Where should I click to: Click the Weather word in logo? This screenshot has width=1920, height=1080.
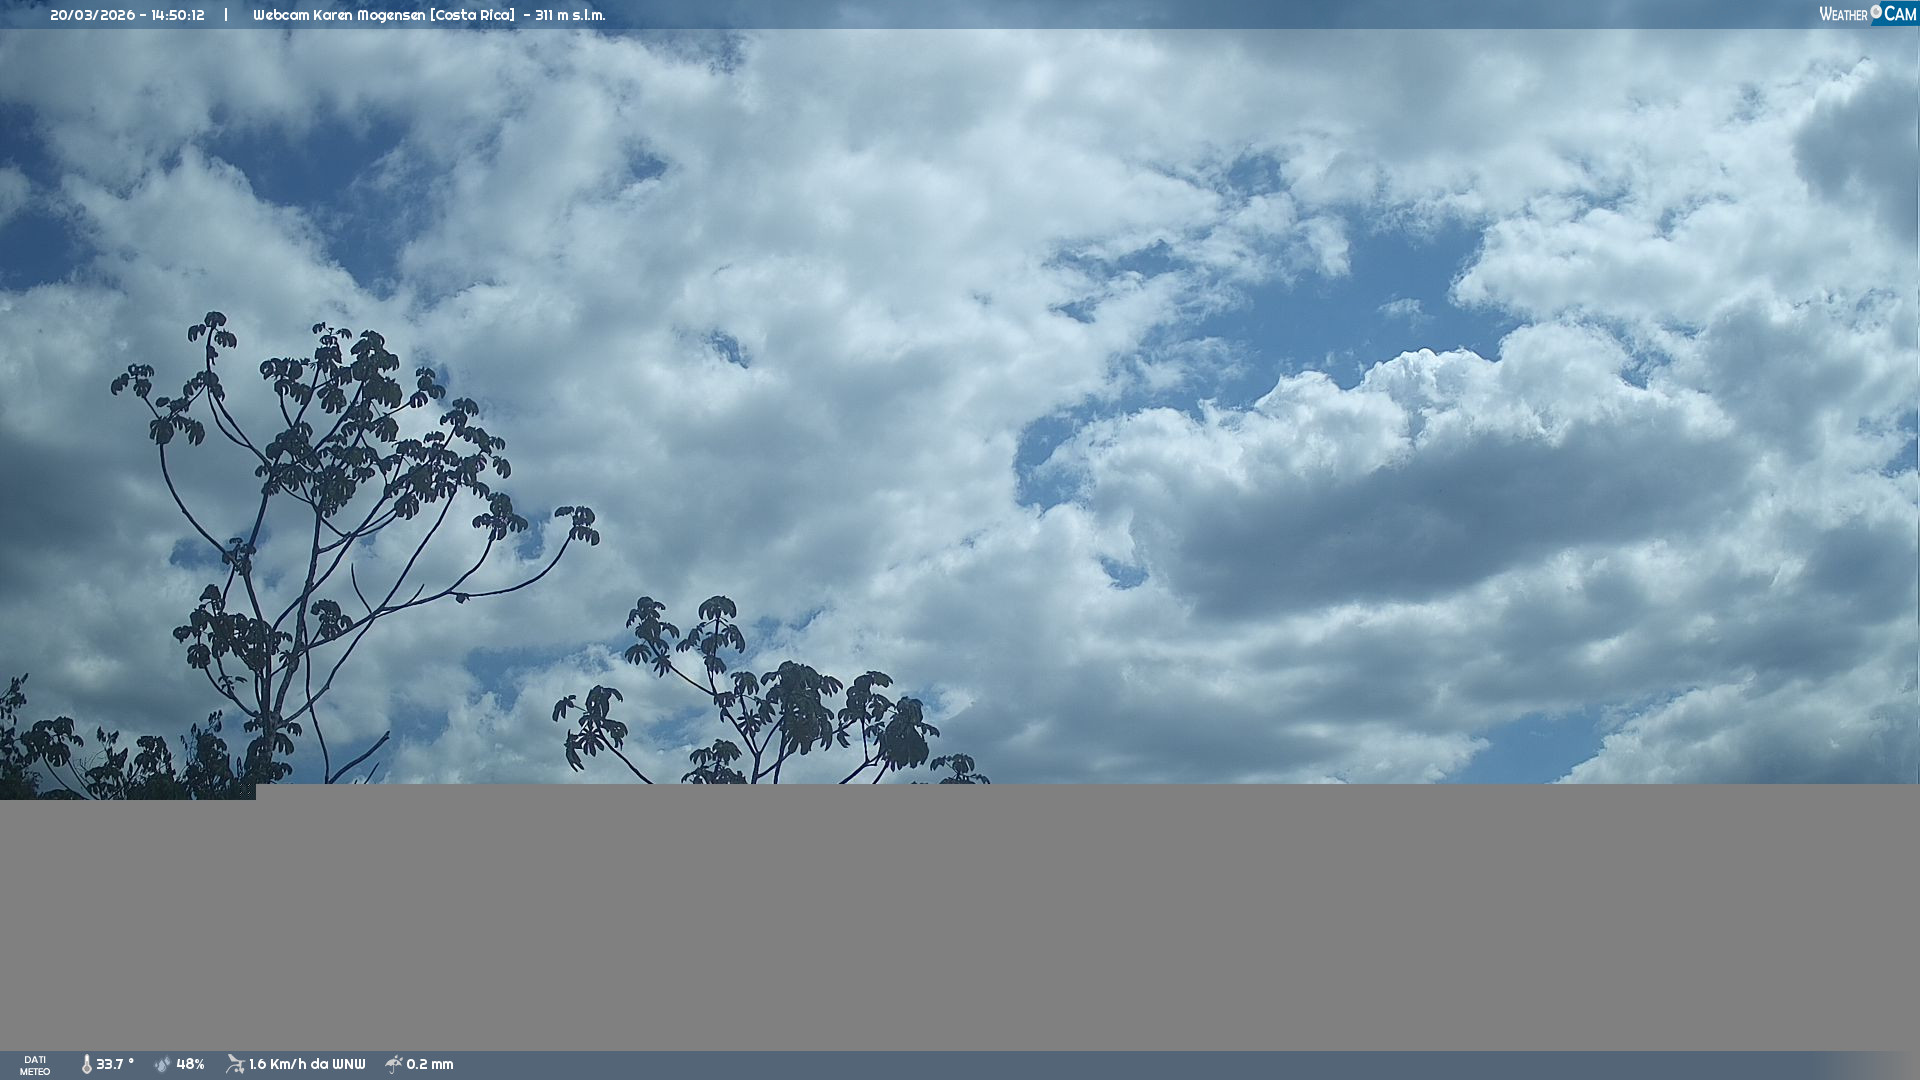pos(1843,15)
